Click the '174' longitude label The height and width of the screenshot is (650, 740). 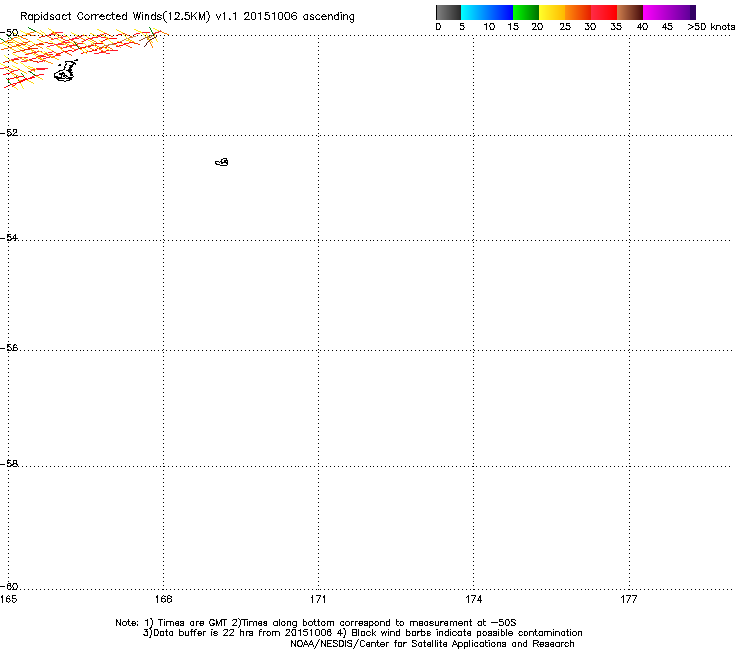click(473, 599)
